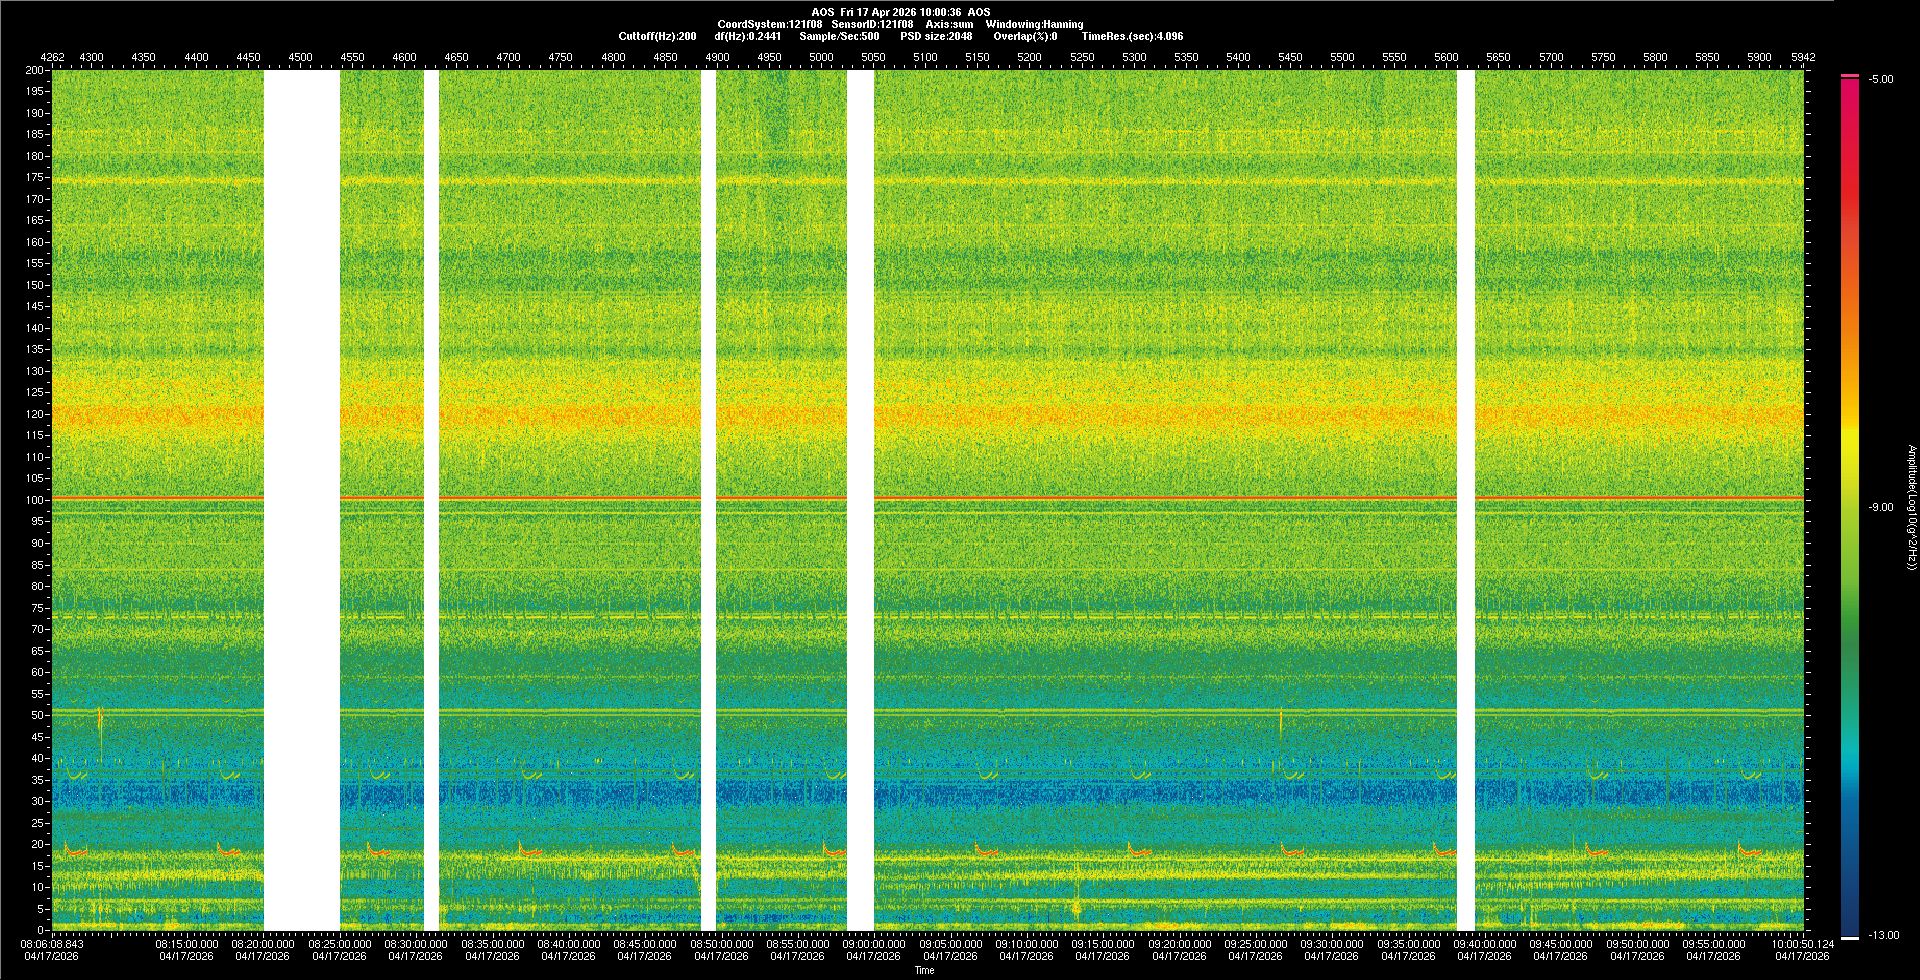Click the -9.00 midpoint color scale label

point(1881,507)
